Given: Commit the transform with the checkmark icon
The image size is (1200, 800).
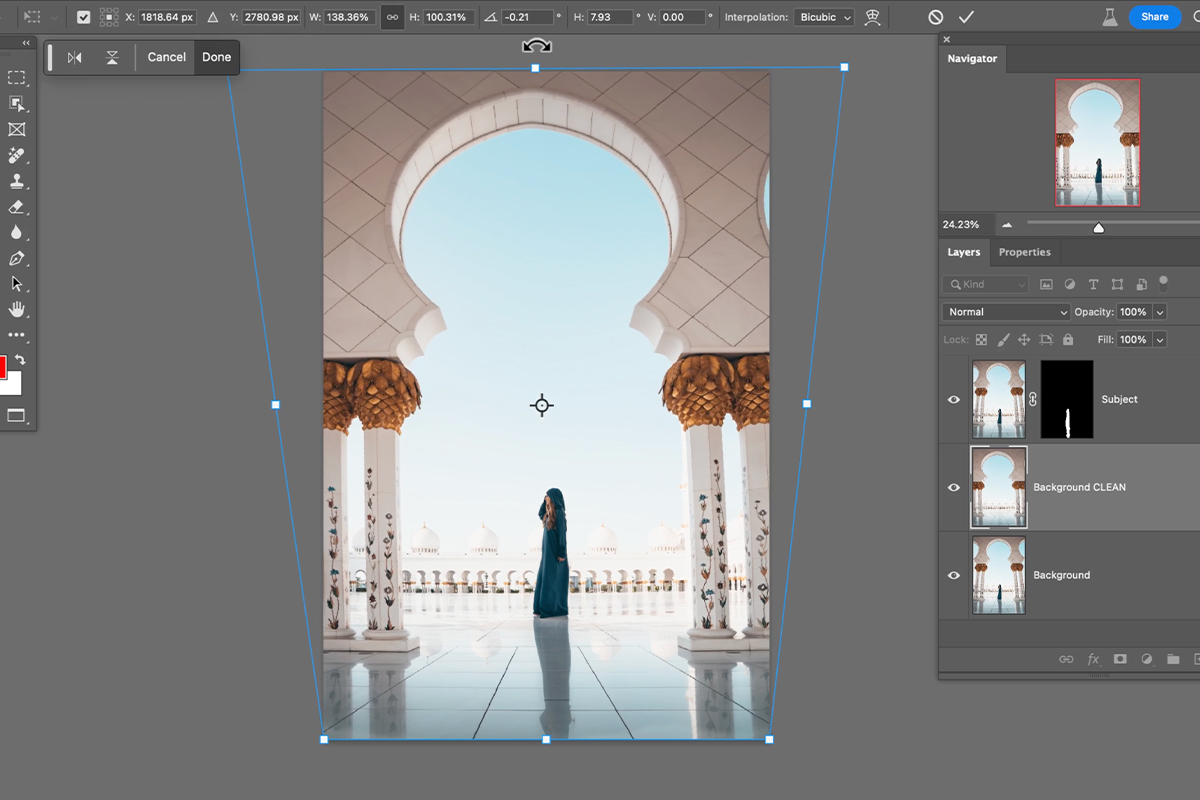Looking at the screenshot, I should [x=966, y=16].
